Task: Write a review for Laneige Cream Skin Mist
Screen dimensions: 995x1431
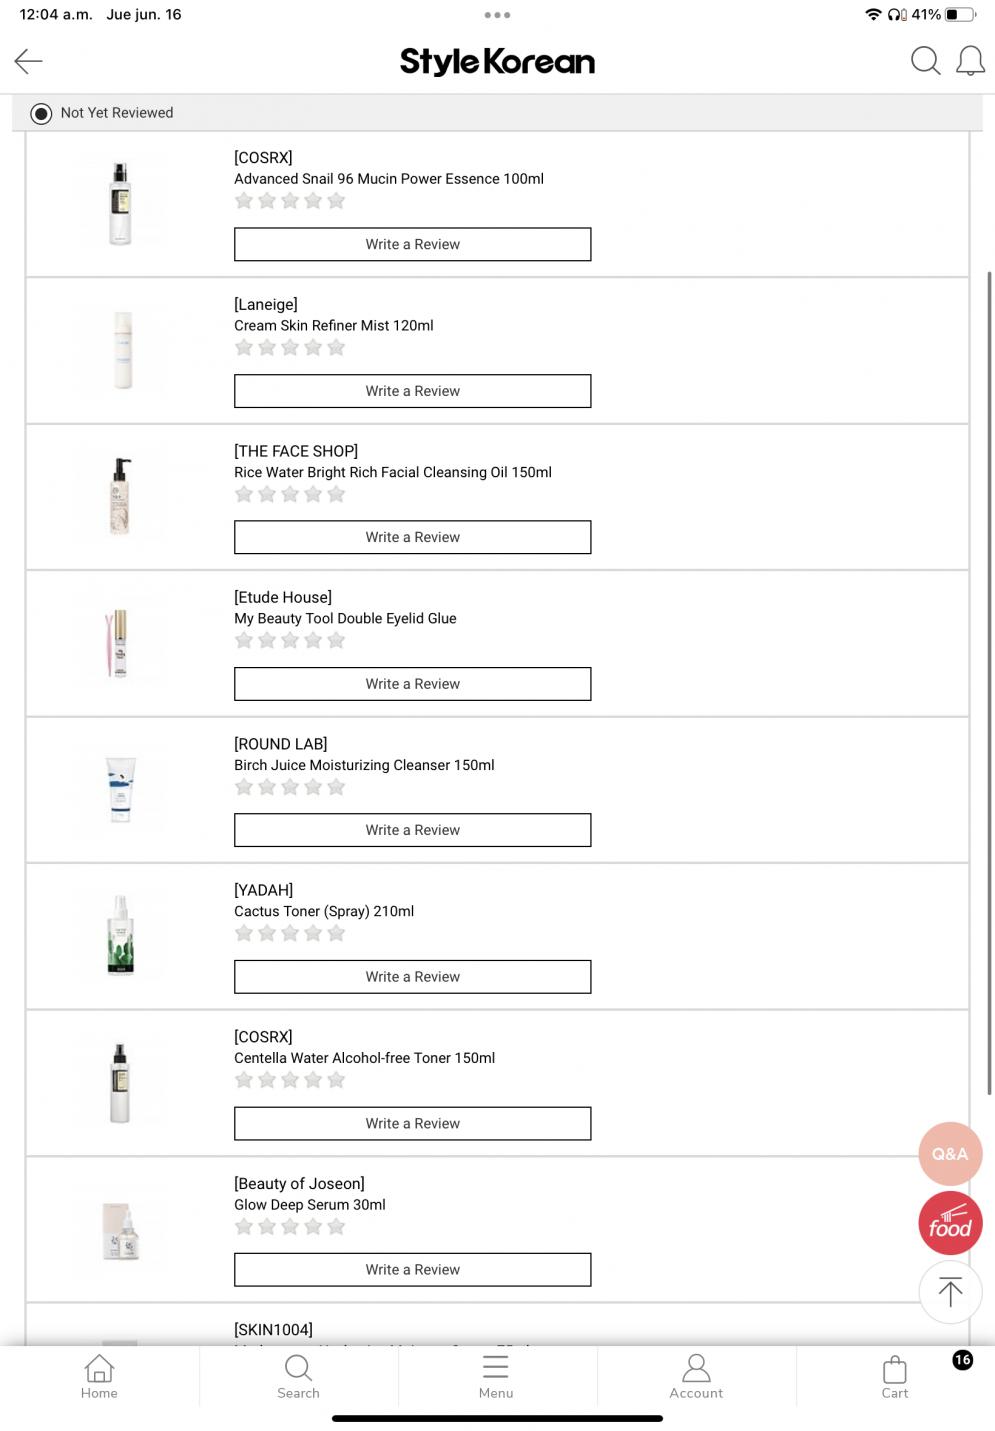Action: pyautogui.click(x=412, y=391)
